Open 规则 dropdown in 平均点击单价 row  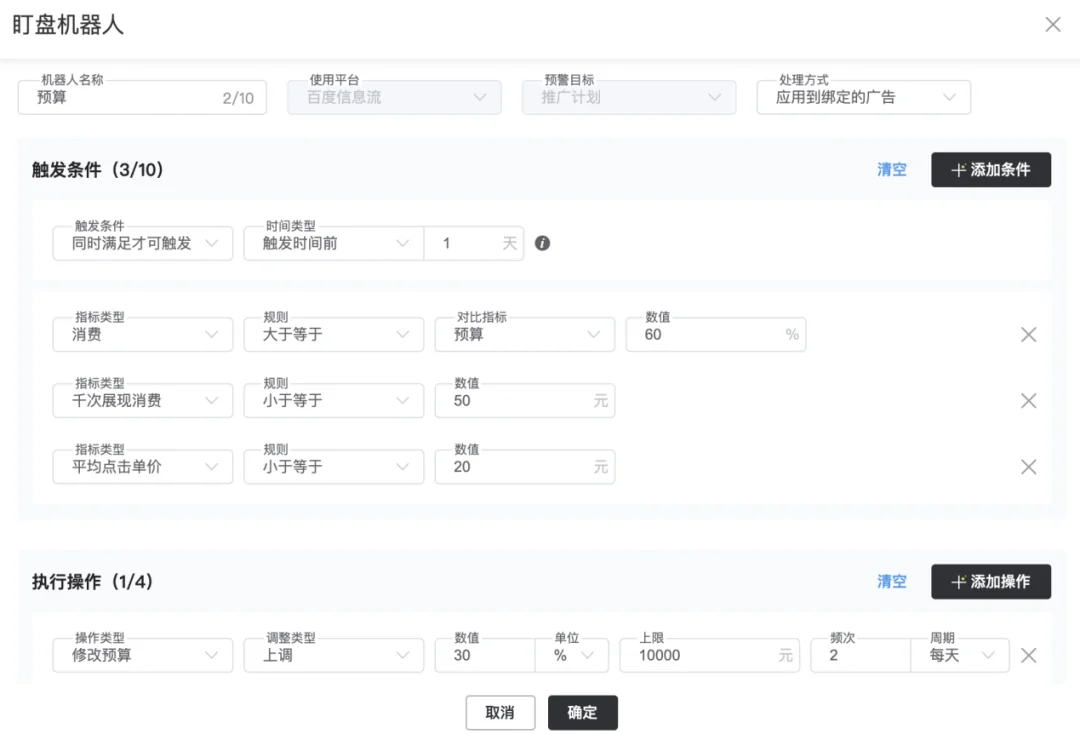pos(333,467)
